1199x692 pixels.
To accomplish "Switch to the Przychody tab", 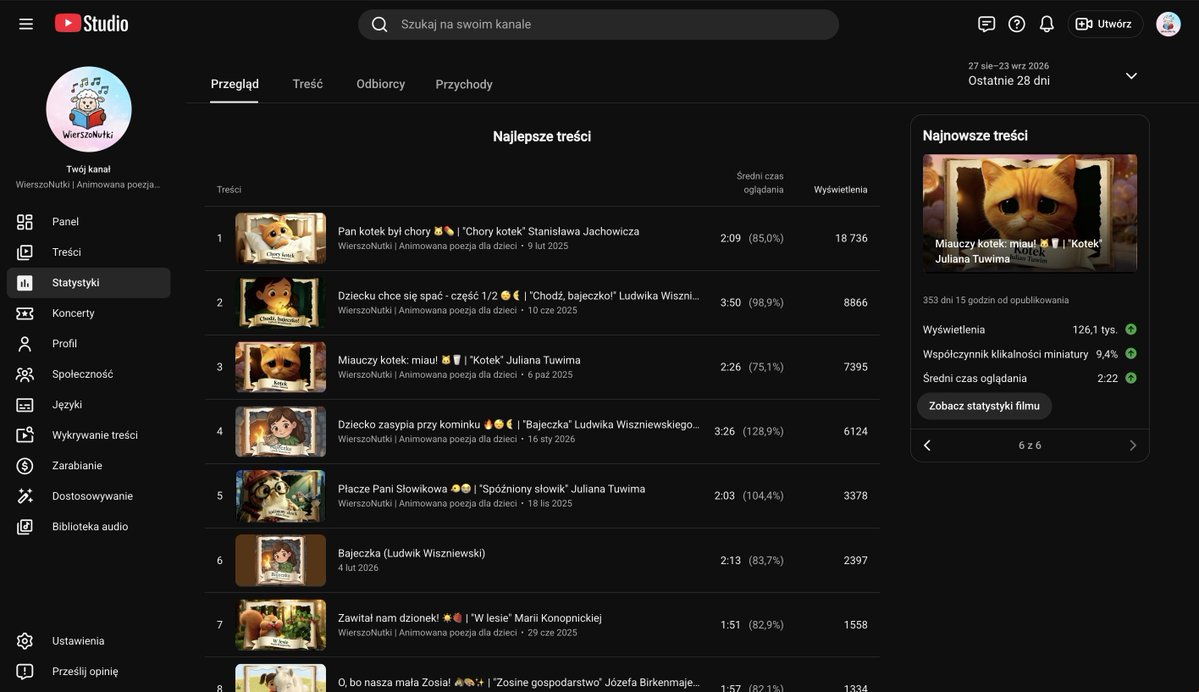I will 464,84.
